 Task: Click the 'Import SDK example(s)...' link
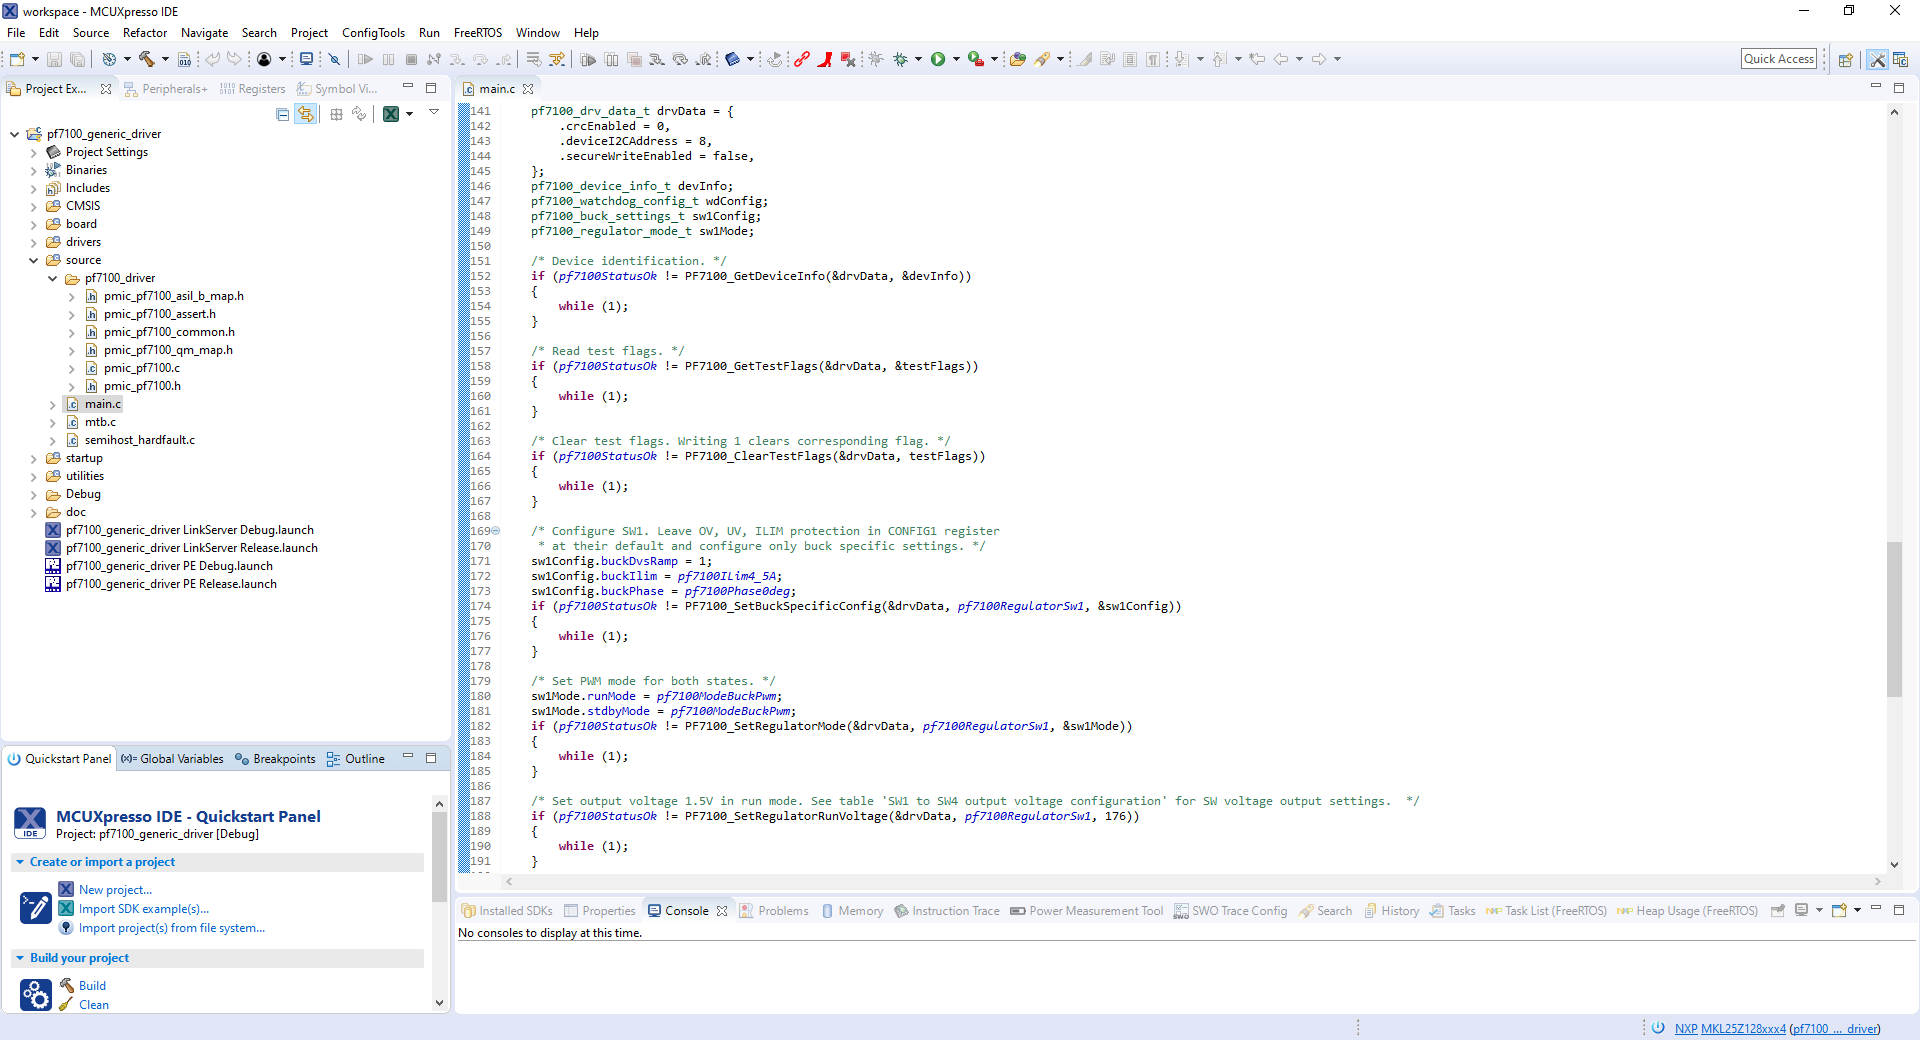tap(144, 909)
